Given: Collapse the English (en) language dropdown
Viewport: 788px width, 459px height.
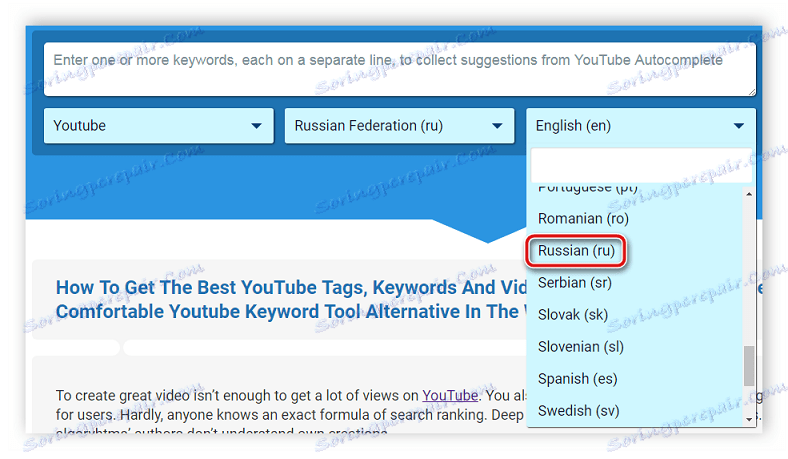Looking at the screenshot, I should [641, 126].
